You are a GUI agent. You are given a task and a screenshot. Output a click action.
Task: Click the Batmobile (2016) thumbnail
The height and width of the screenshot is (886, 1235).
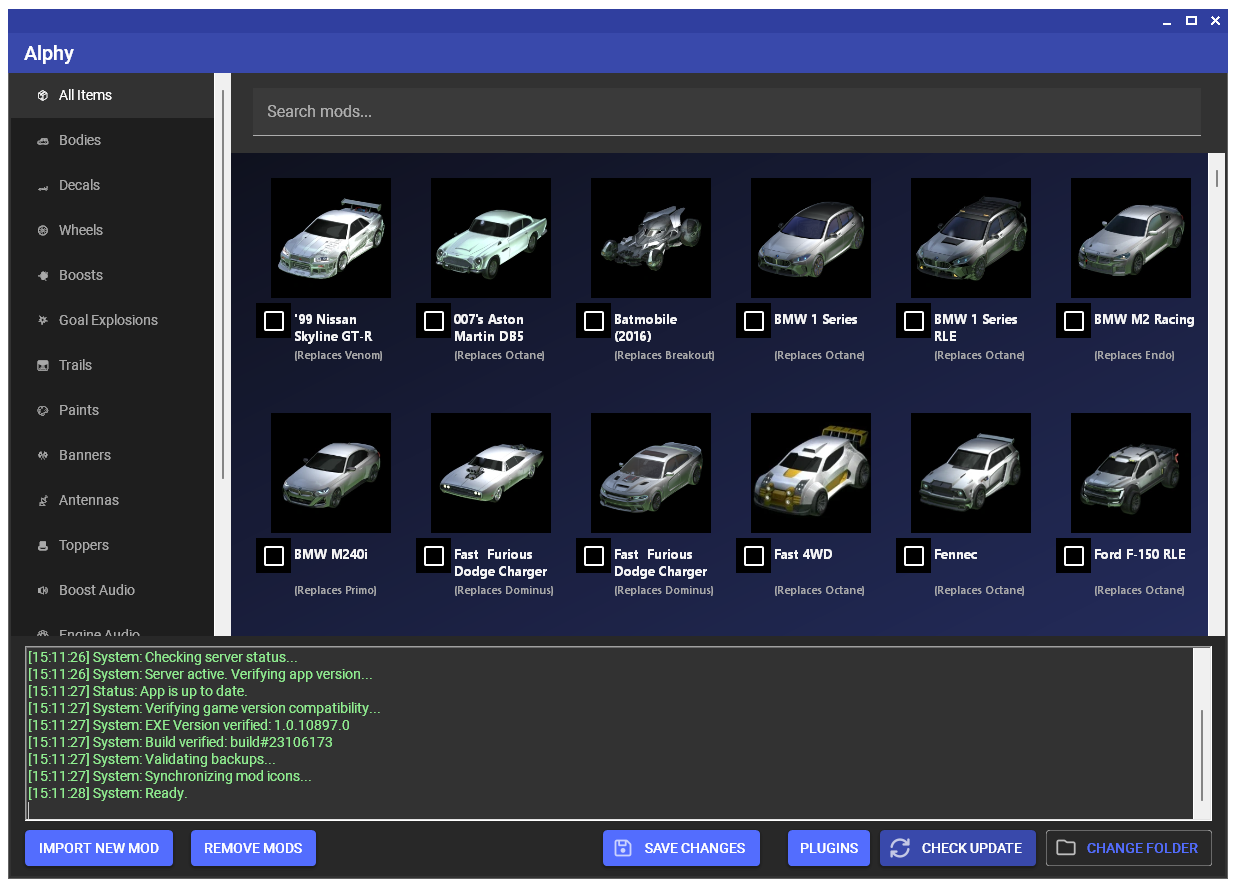(x=651, y=238)
